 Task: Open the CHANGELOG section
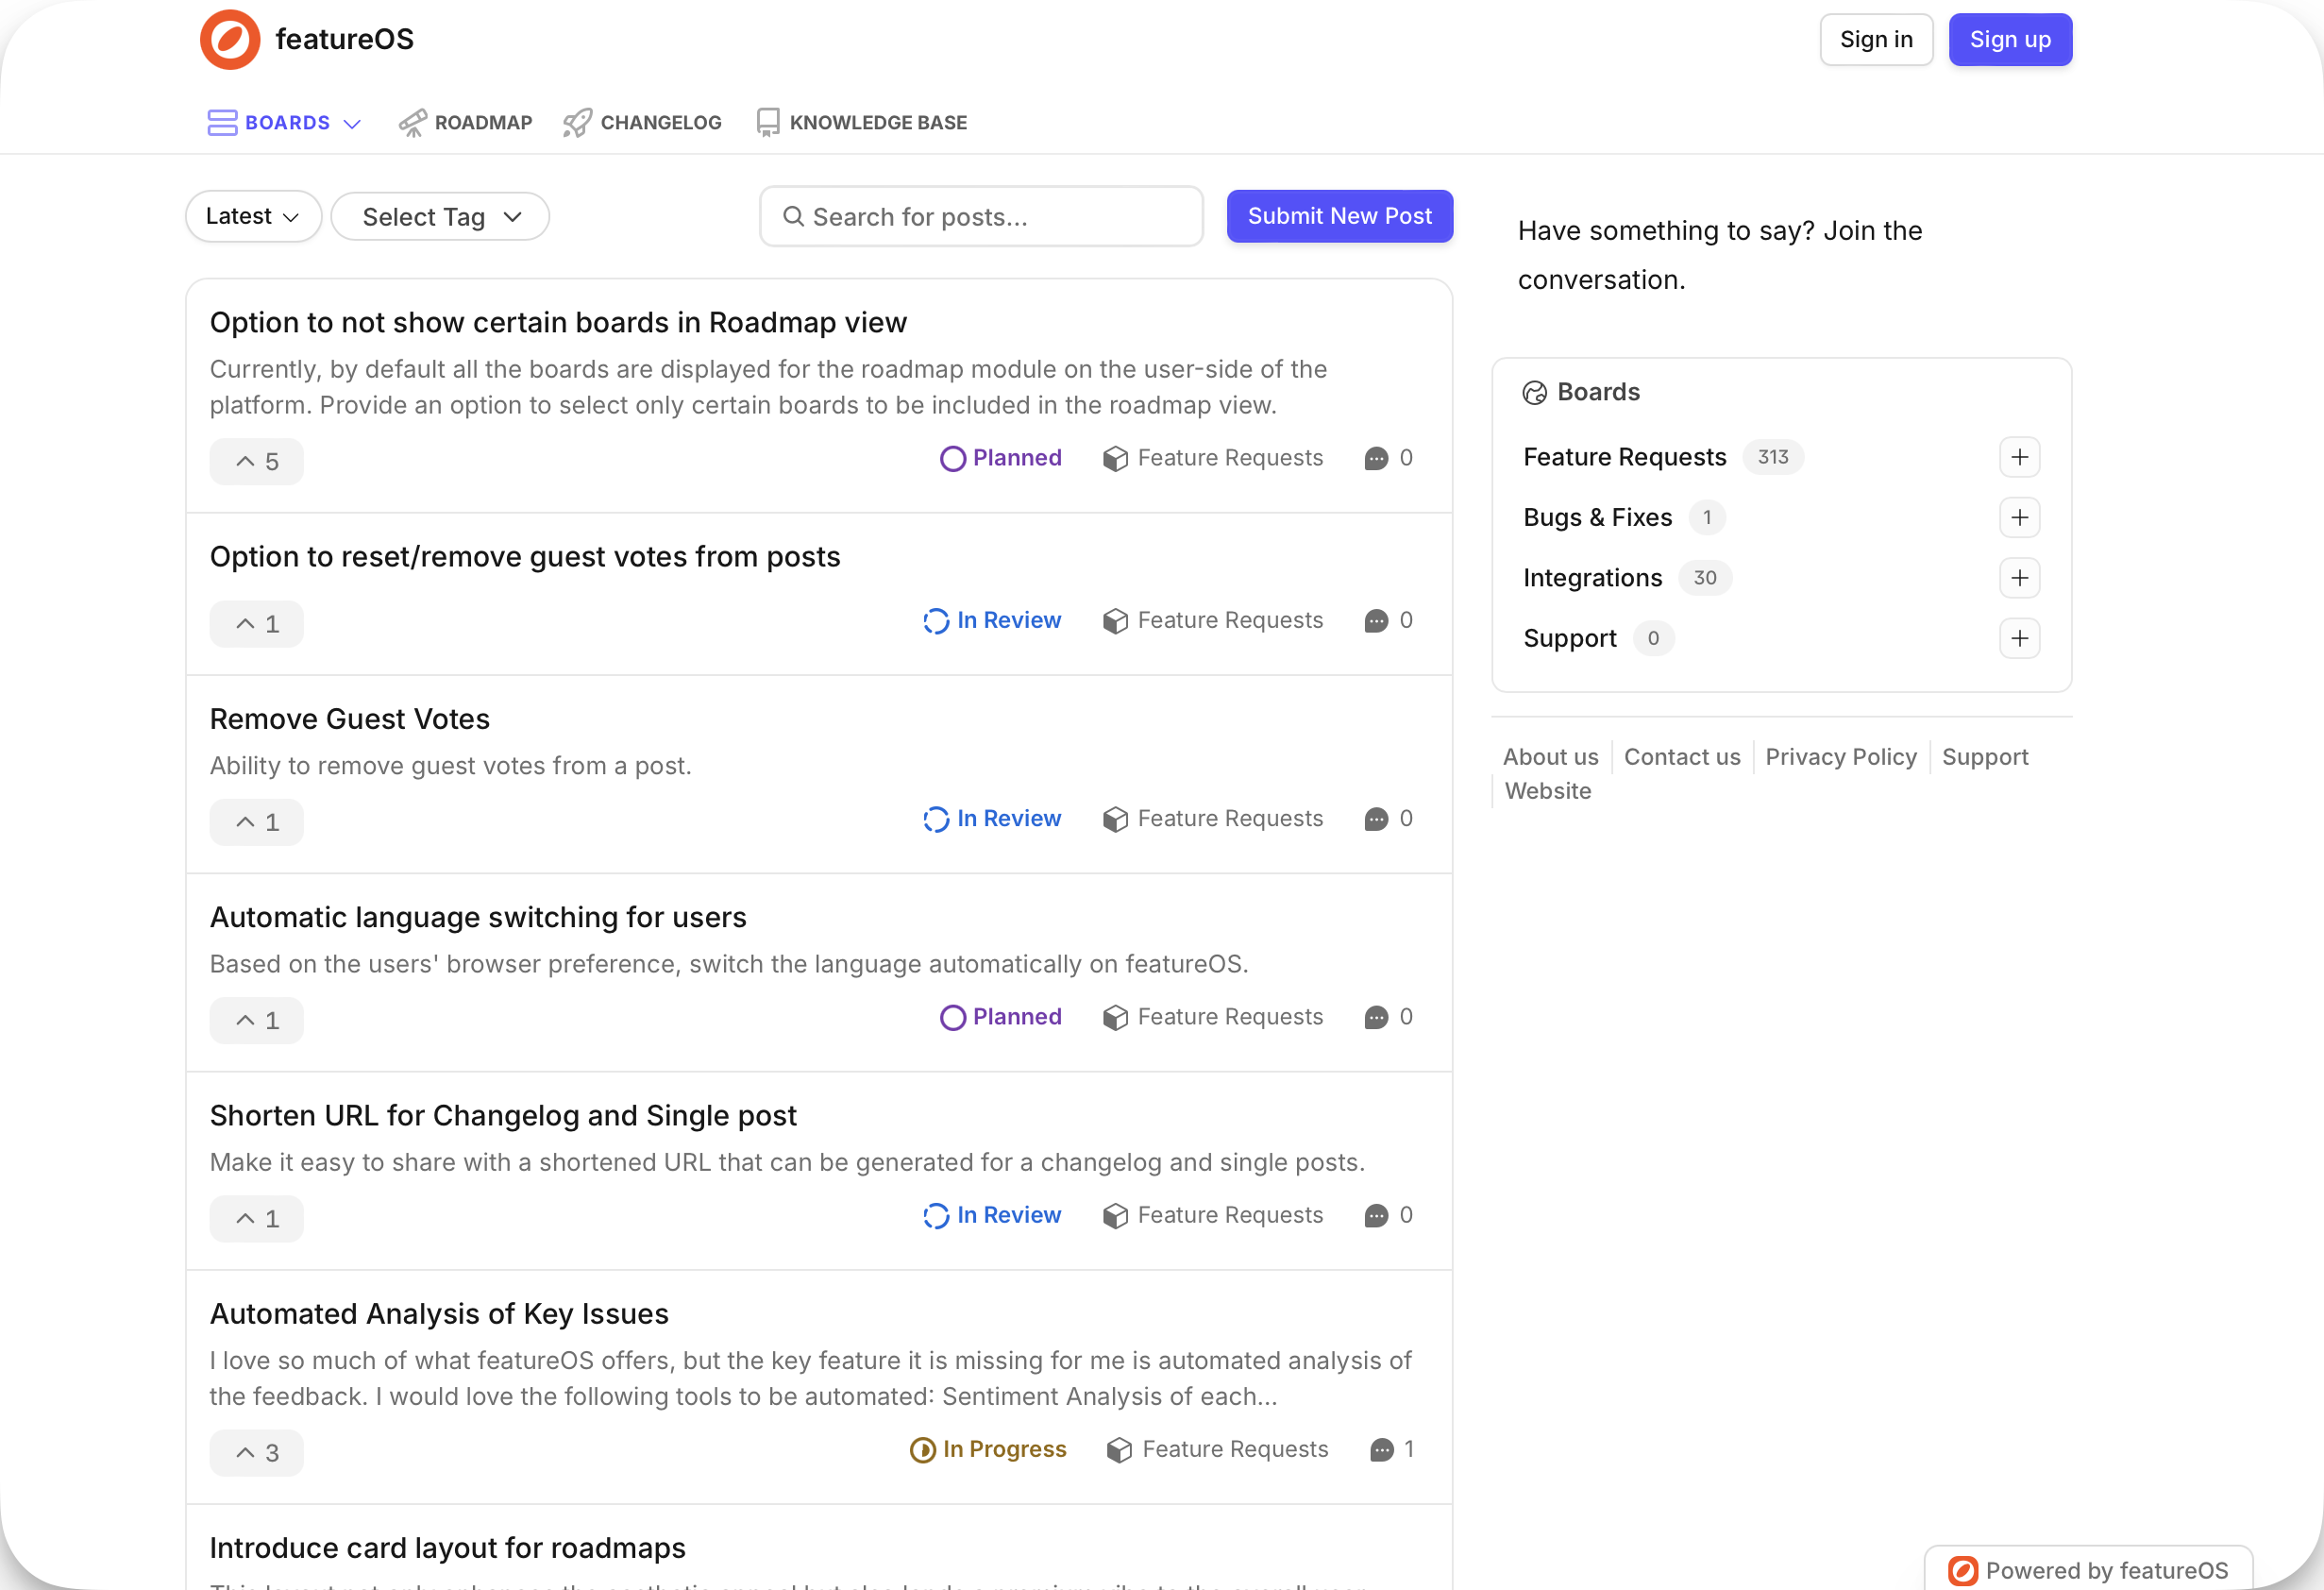tap(641, 122)
